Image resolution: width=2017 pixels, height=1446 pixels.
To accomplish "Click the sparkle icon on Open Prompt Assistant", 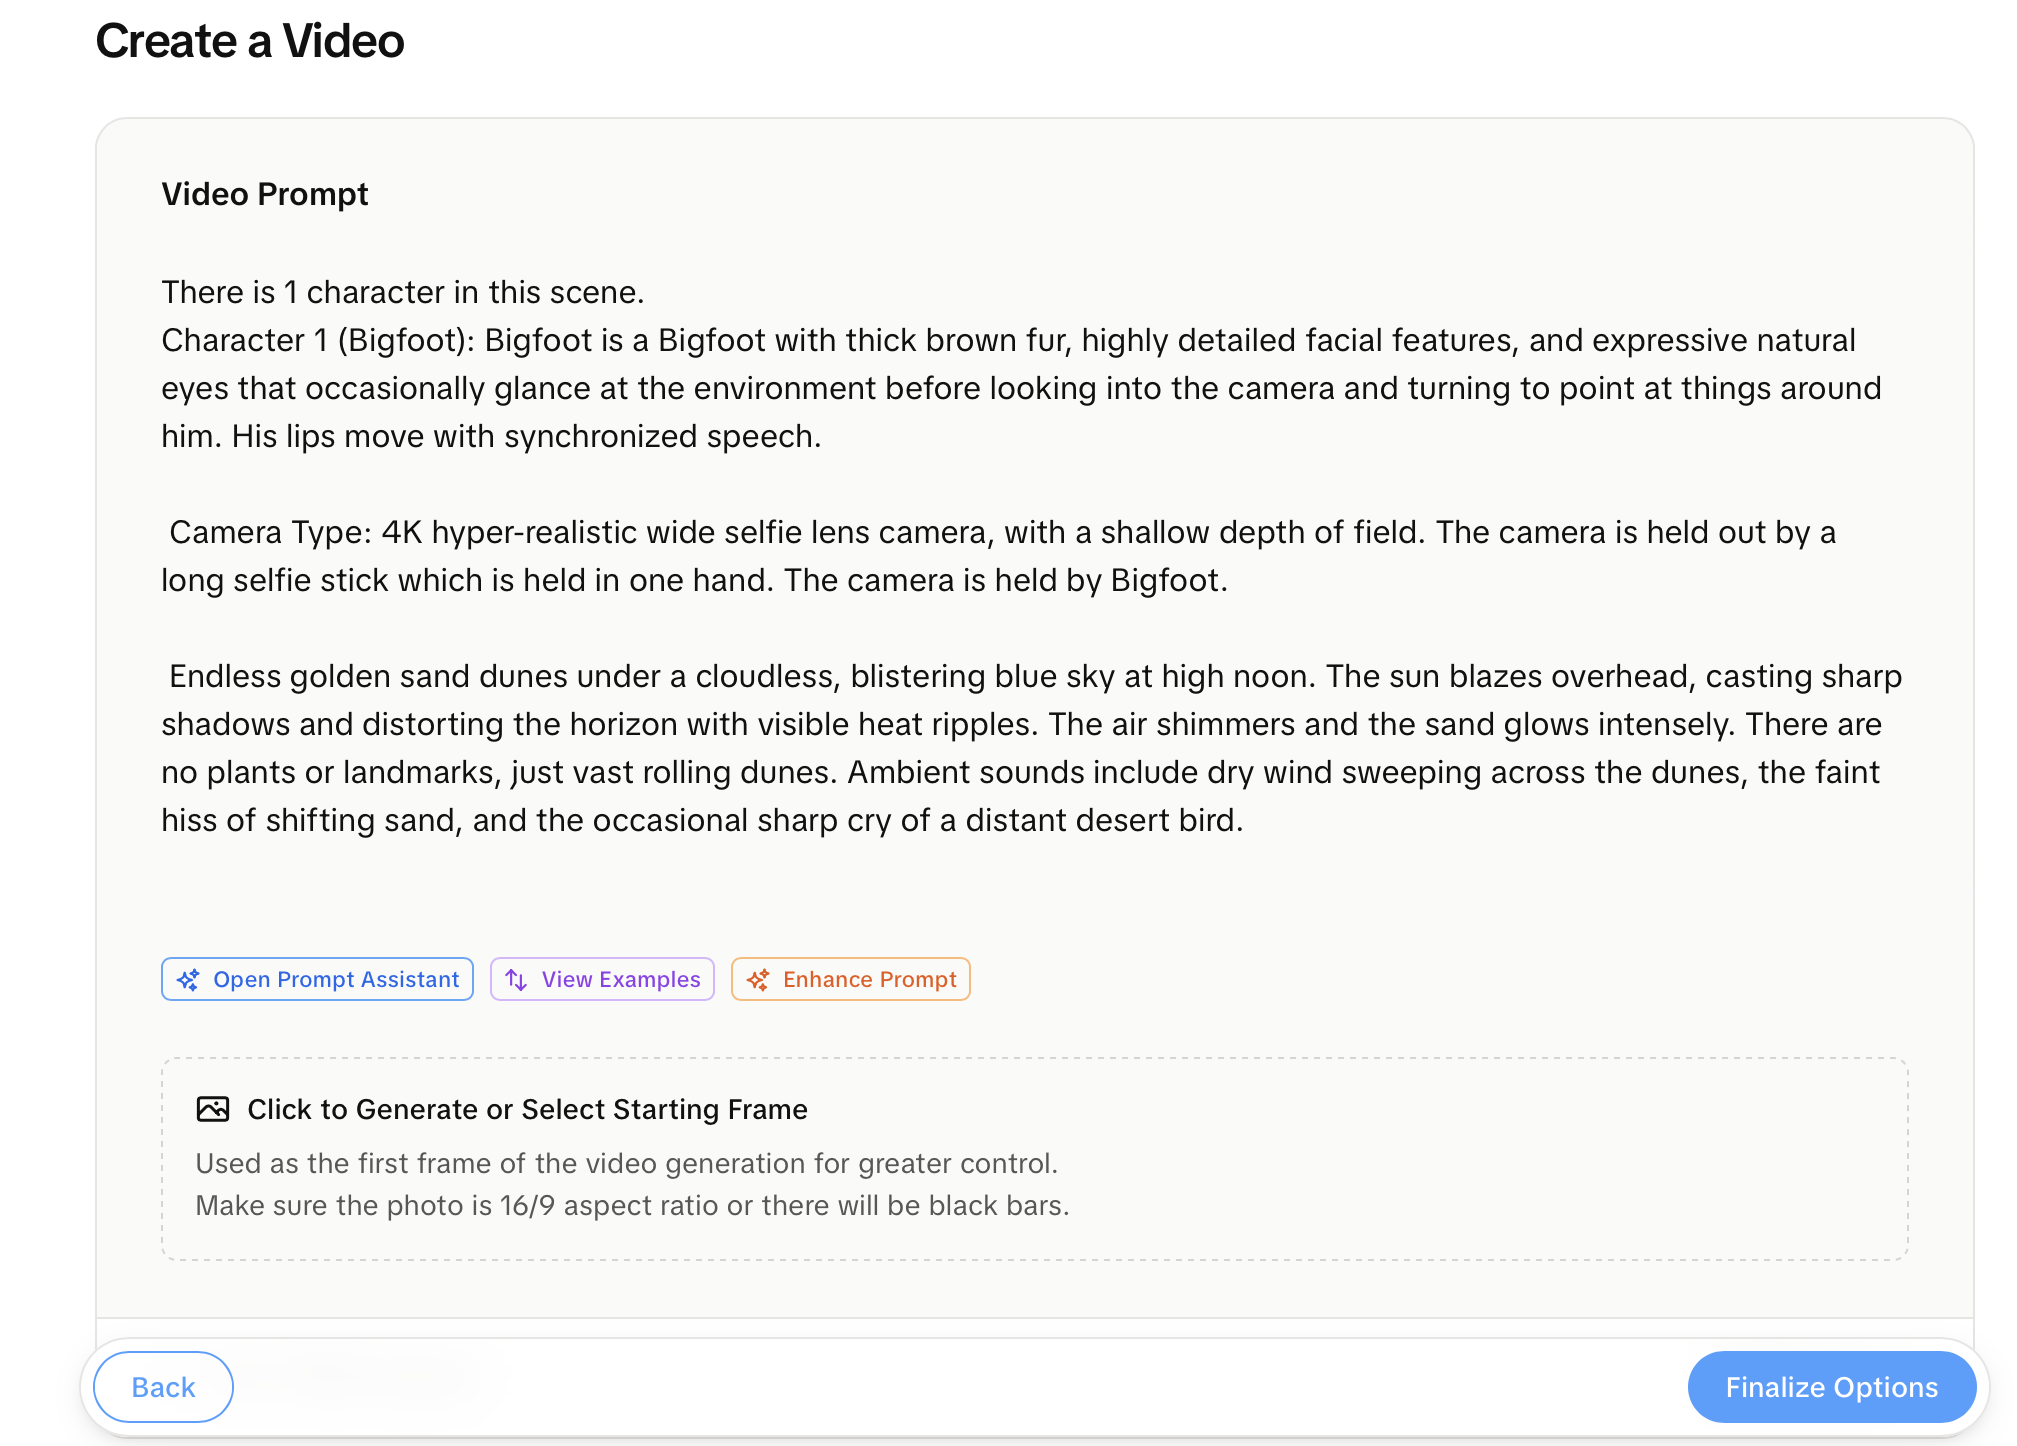I will coord(189,979).
